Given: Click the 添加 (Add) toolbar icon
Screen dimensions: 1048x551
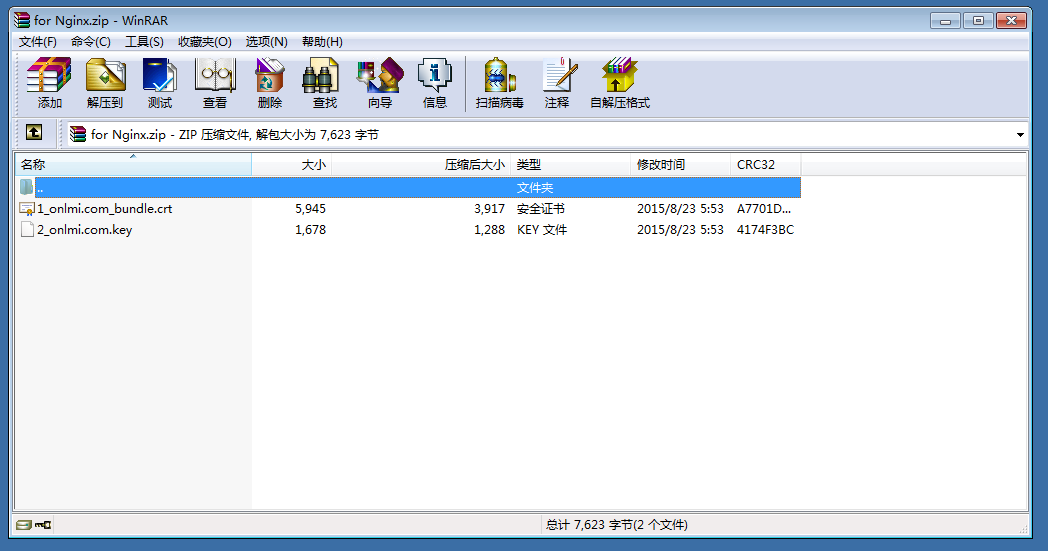Looking at the screenshot, I should [49, 82].
